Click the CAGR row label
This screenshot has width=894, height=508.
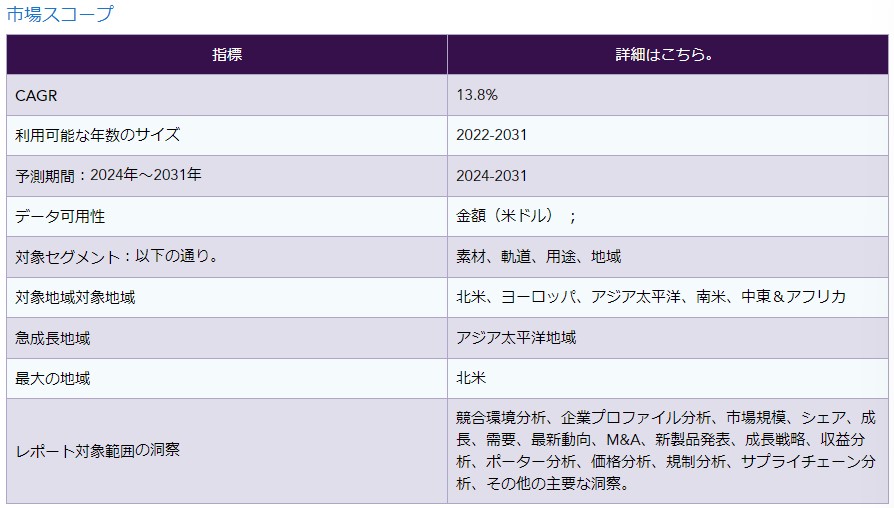[x=36, y=95]
